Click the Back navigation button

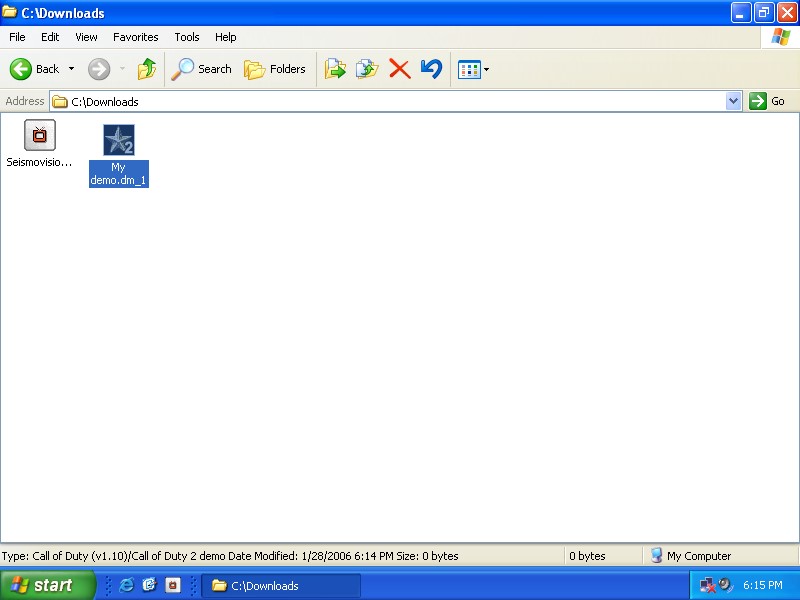(35, 69)
